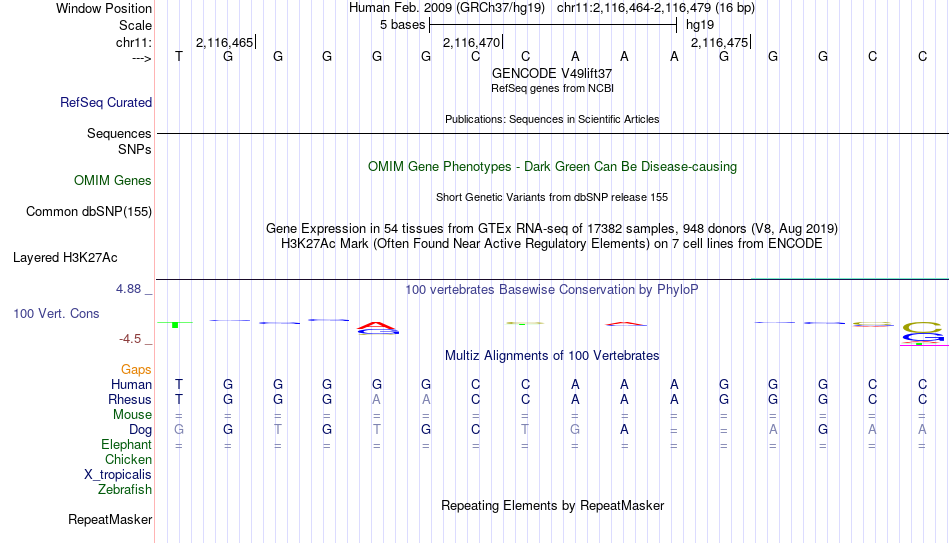Click the Layered H3K27Ac track label
950x543 pixels.
coord(65,258)
